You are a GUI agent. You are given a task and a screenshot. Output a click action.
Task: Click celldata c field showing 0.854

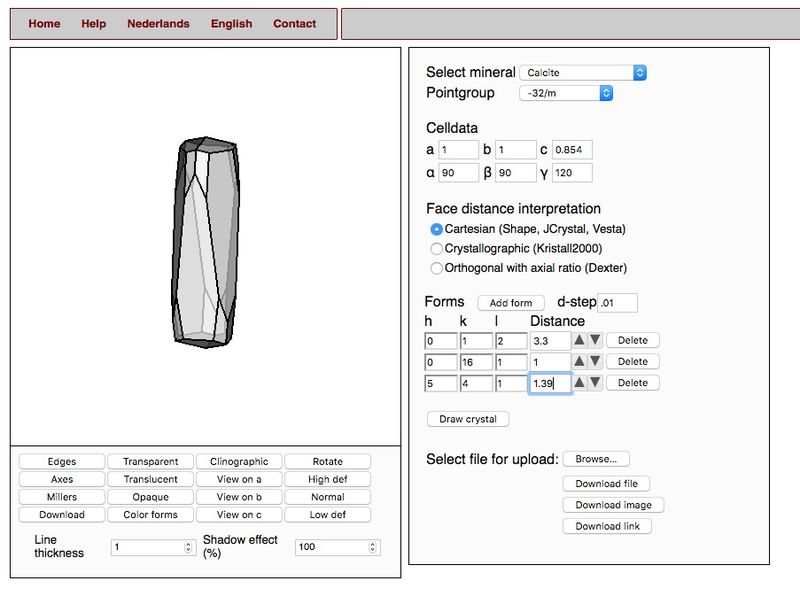coord(572,149)
